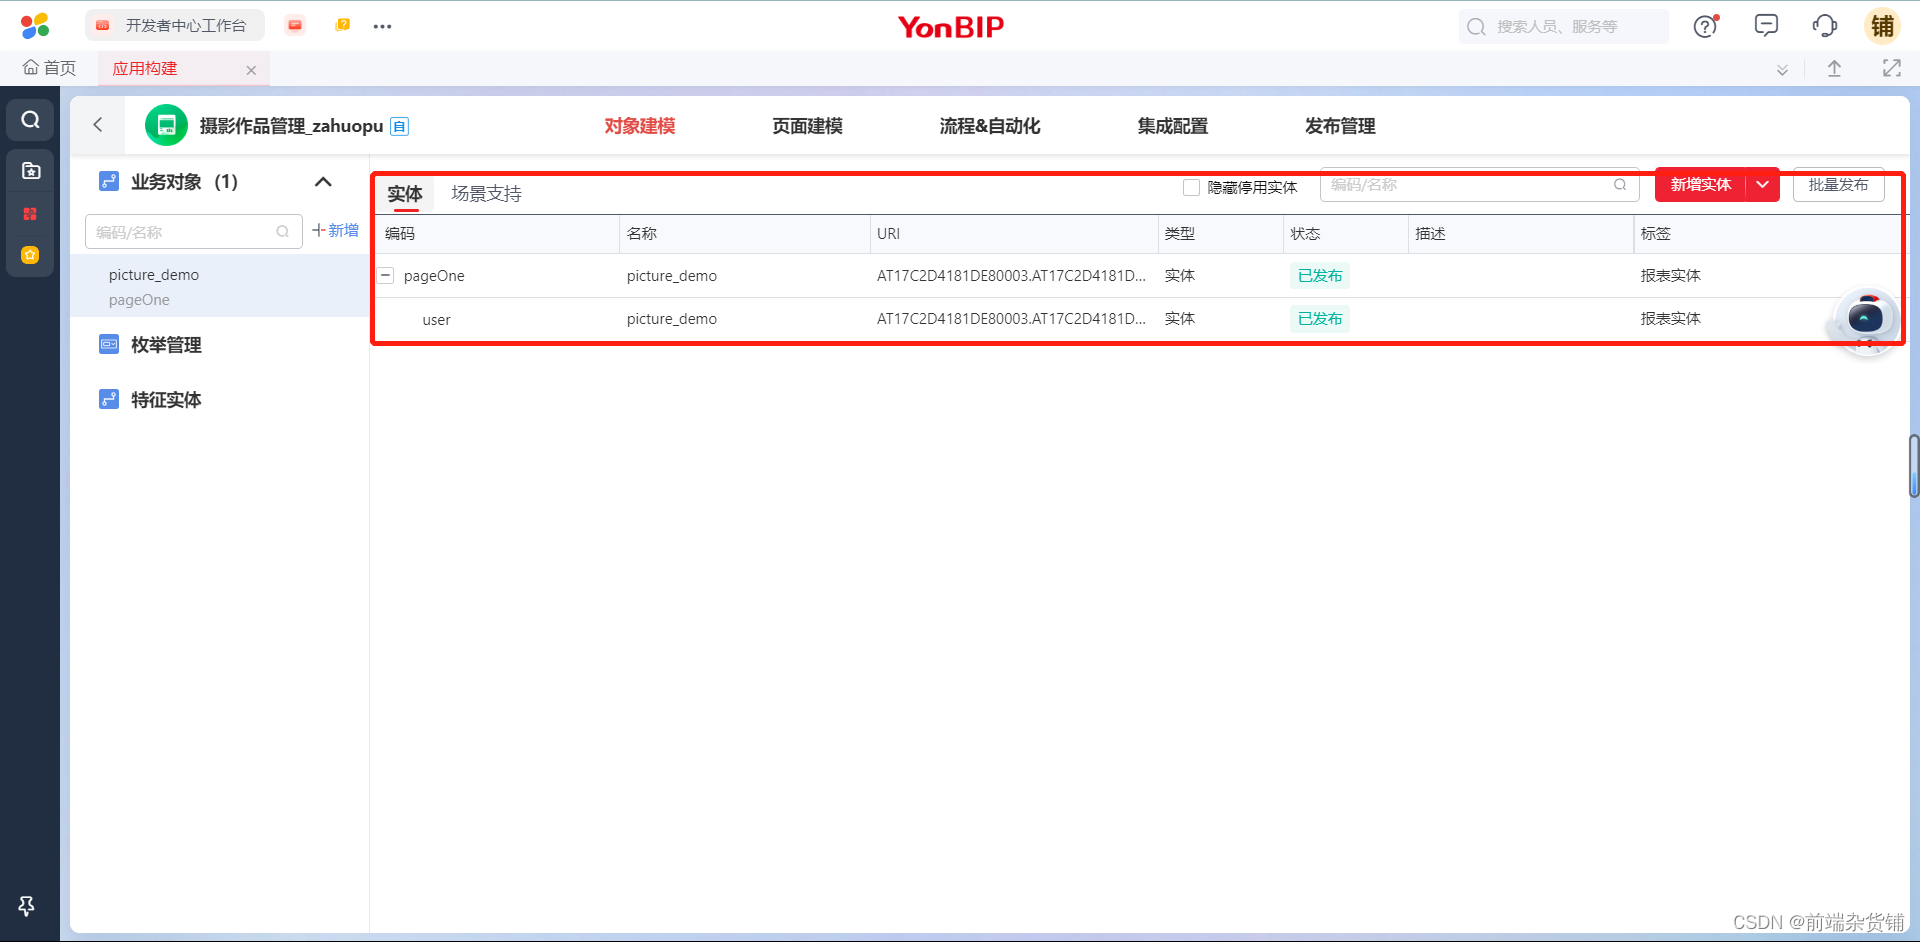Open the yellow question icon in top bar

point(343,25)
